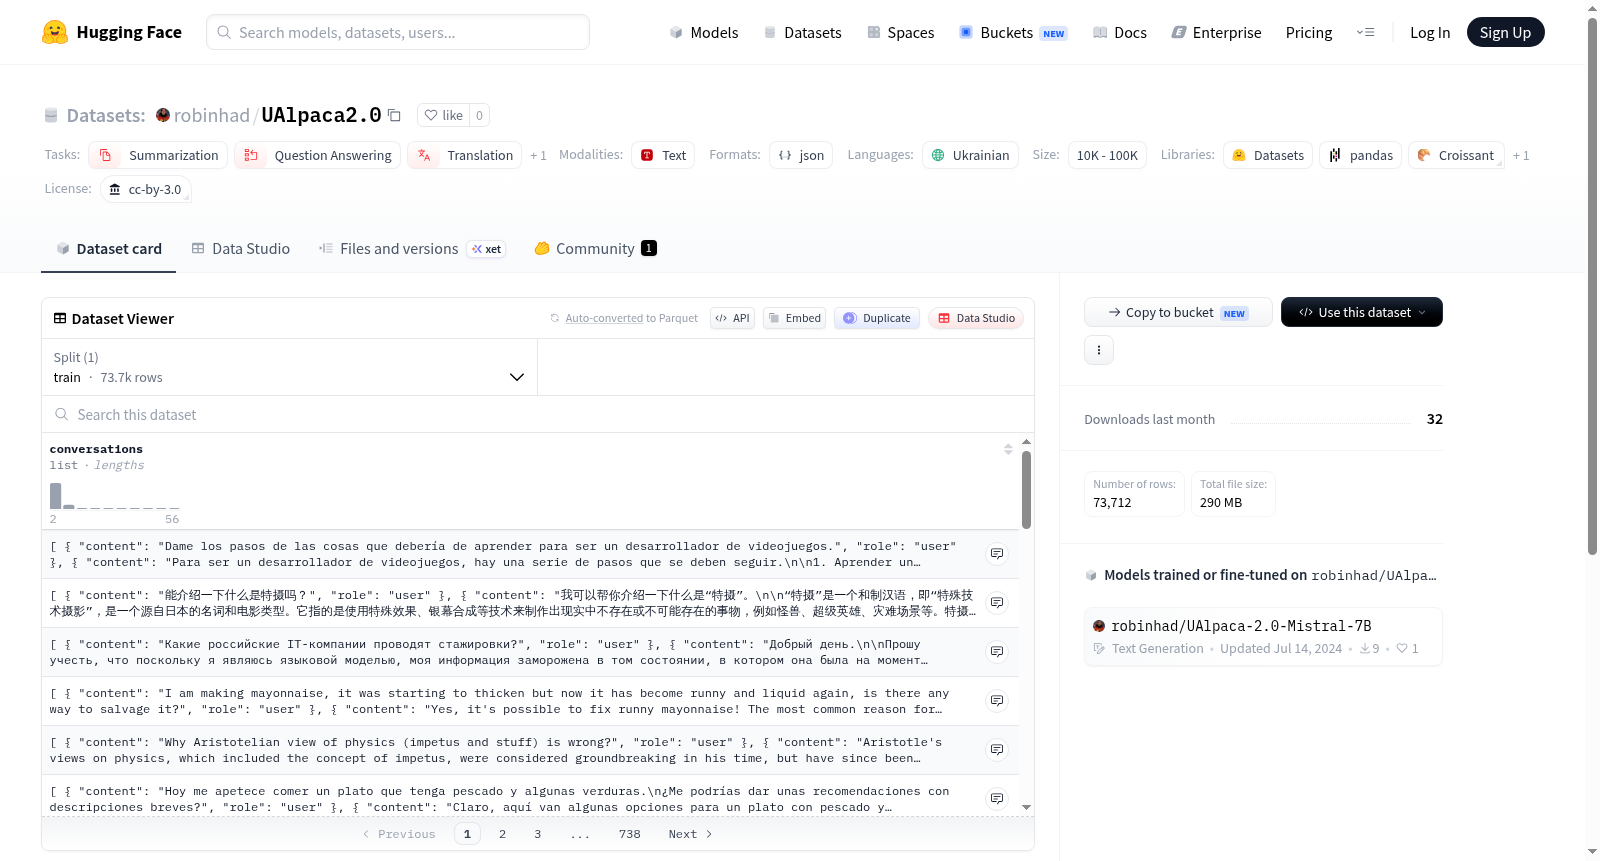
Task: Show additional tasks with +1 after Translation
Action: (x=538, y=155)
